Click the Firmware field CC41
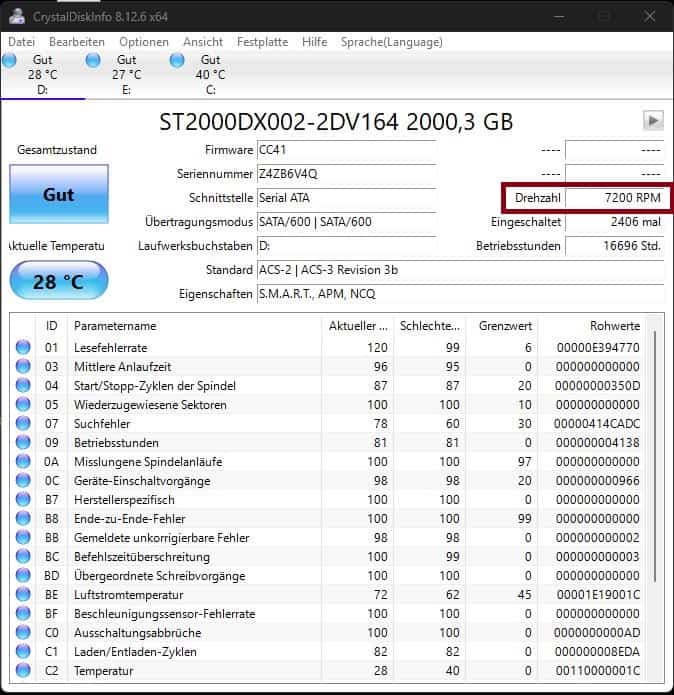 point(347,150)
